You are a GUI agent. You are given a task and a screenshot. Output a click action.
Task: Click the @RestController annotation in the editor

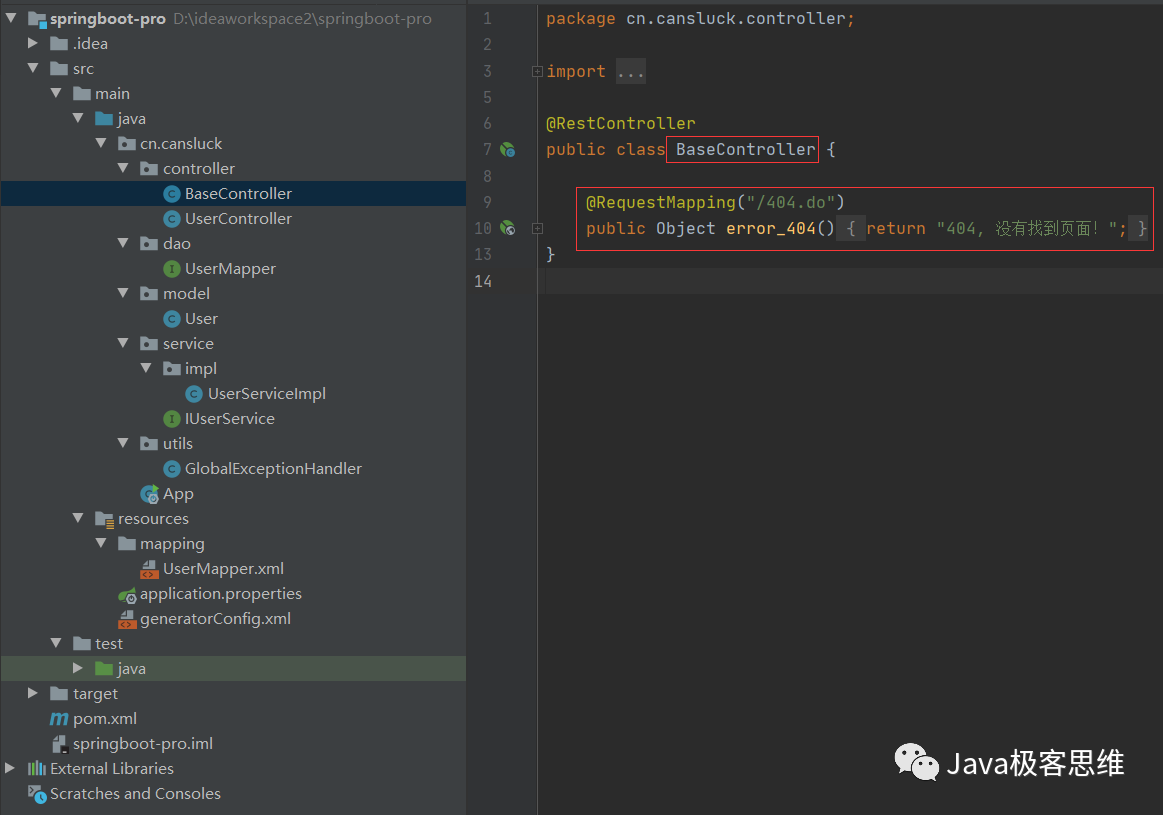point(621,123)
